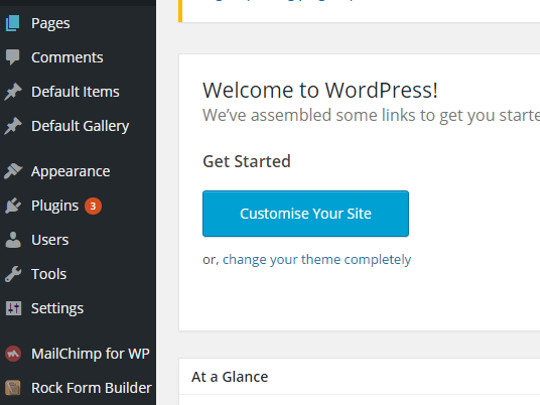The height and width of the screenshot is (405, 540).
Task: Click the Plugins plug icon
Action: 13,206
